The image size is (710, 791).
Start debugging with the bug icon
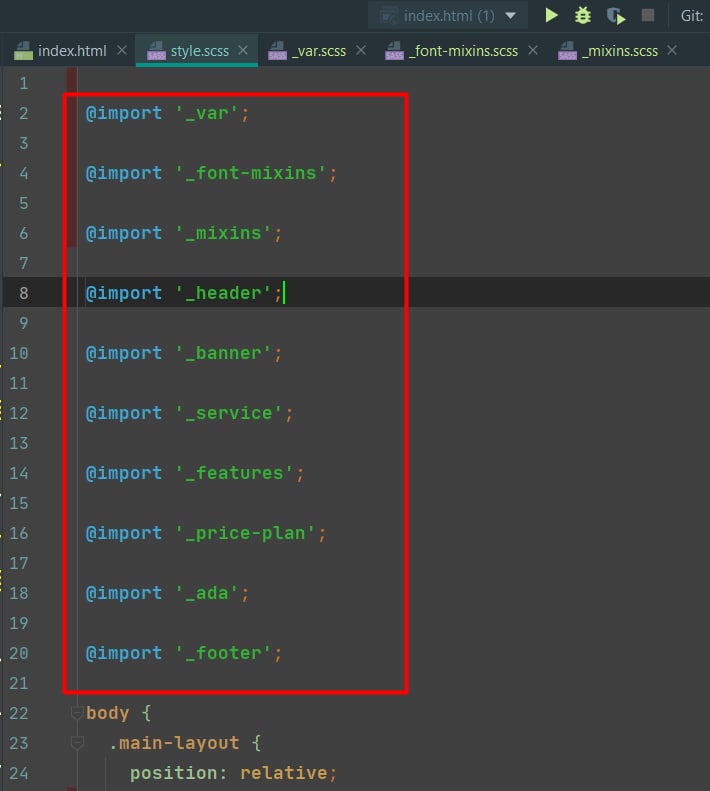[x=583, y=16]
